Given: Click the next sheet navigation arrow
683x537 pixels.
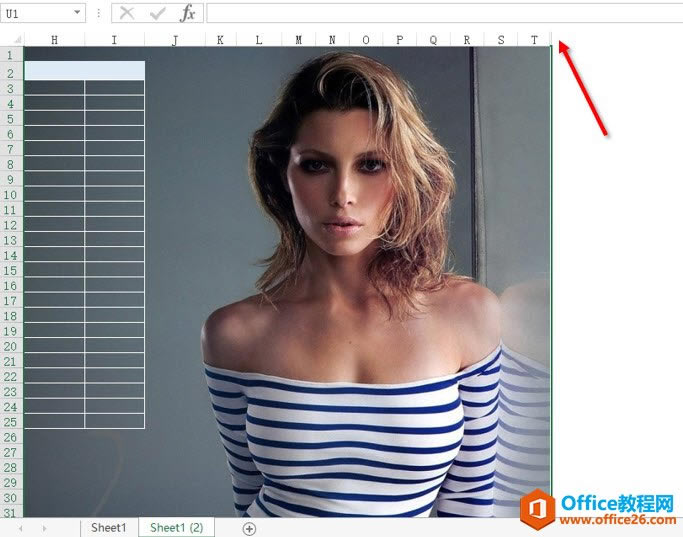Looking at the screenshot, I should tap(44, 528).
